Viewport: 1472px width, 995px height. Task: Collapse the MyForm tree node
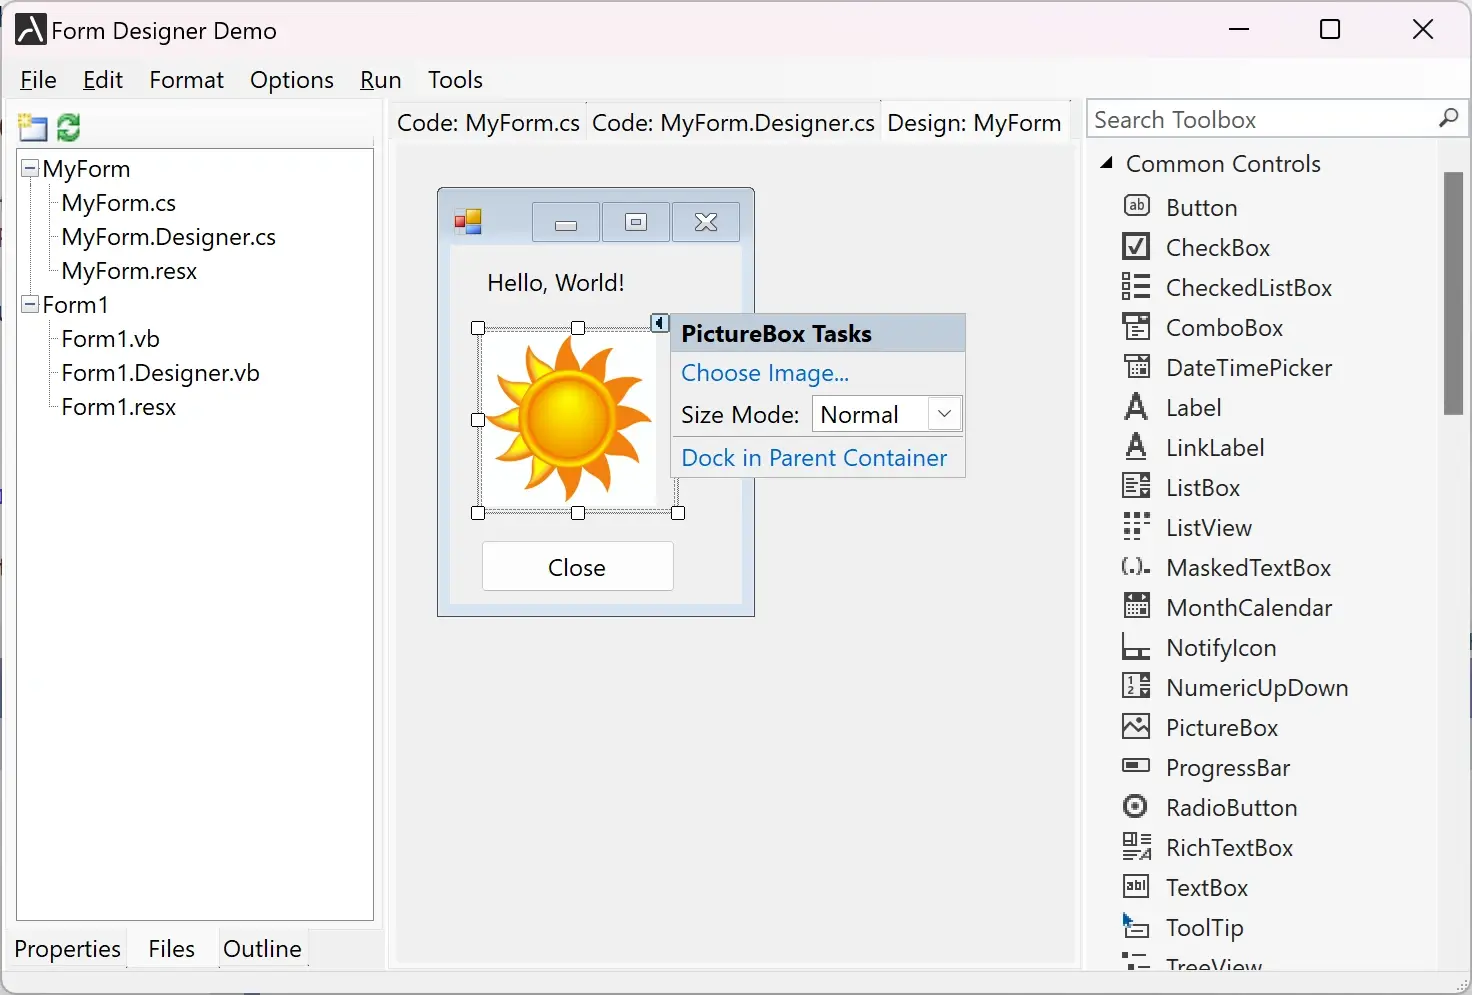point(30,169)
